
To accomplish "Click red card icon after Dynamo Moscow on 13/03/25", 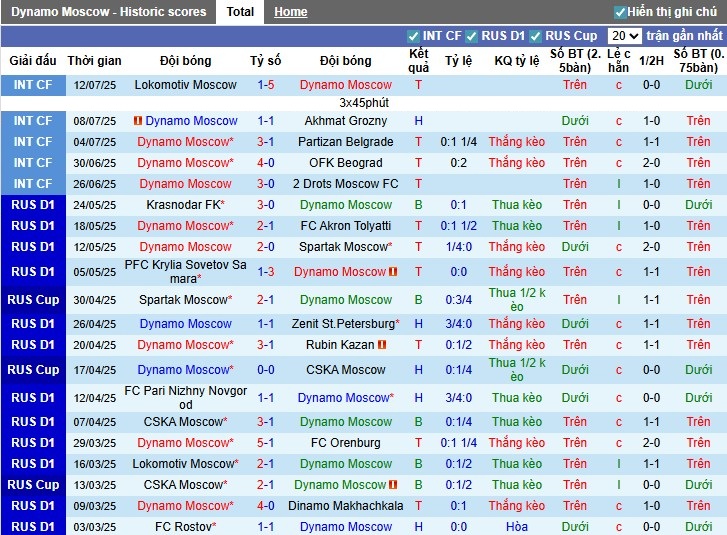I will 394,485.
